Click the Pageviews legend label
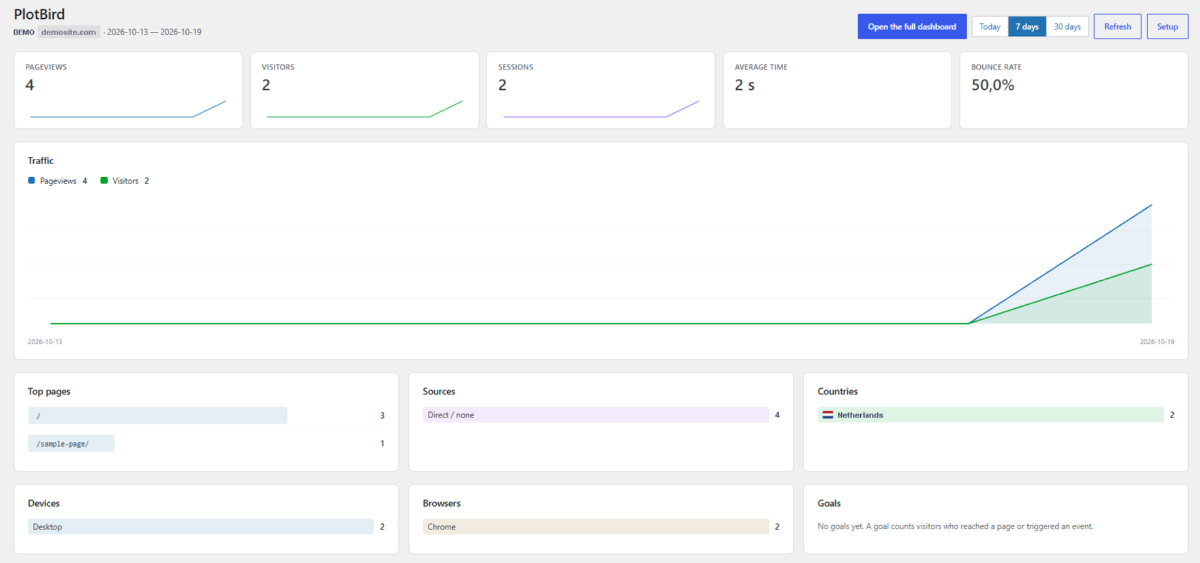This screenshot has height=563, width=1200. click(57, 181)
